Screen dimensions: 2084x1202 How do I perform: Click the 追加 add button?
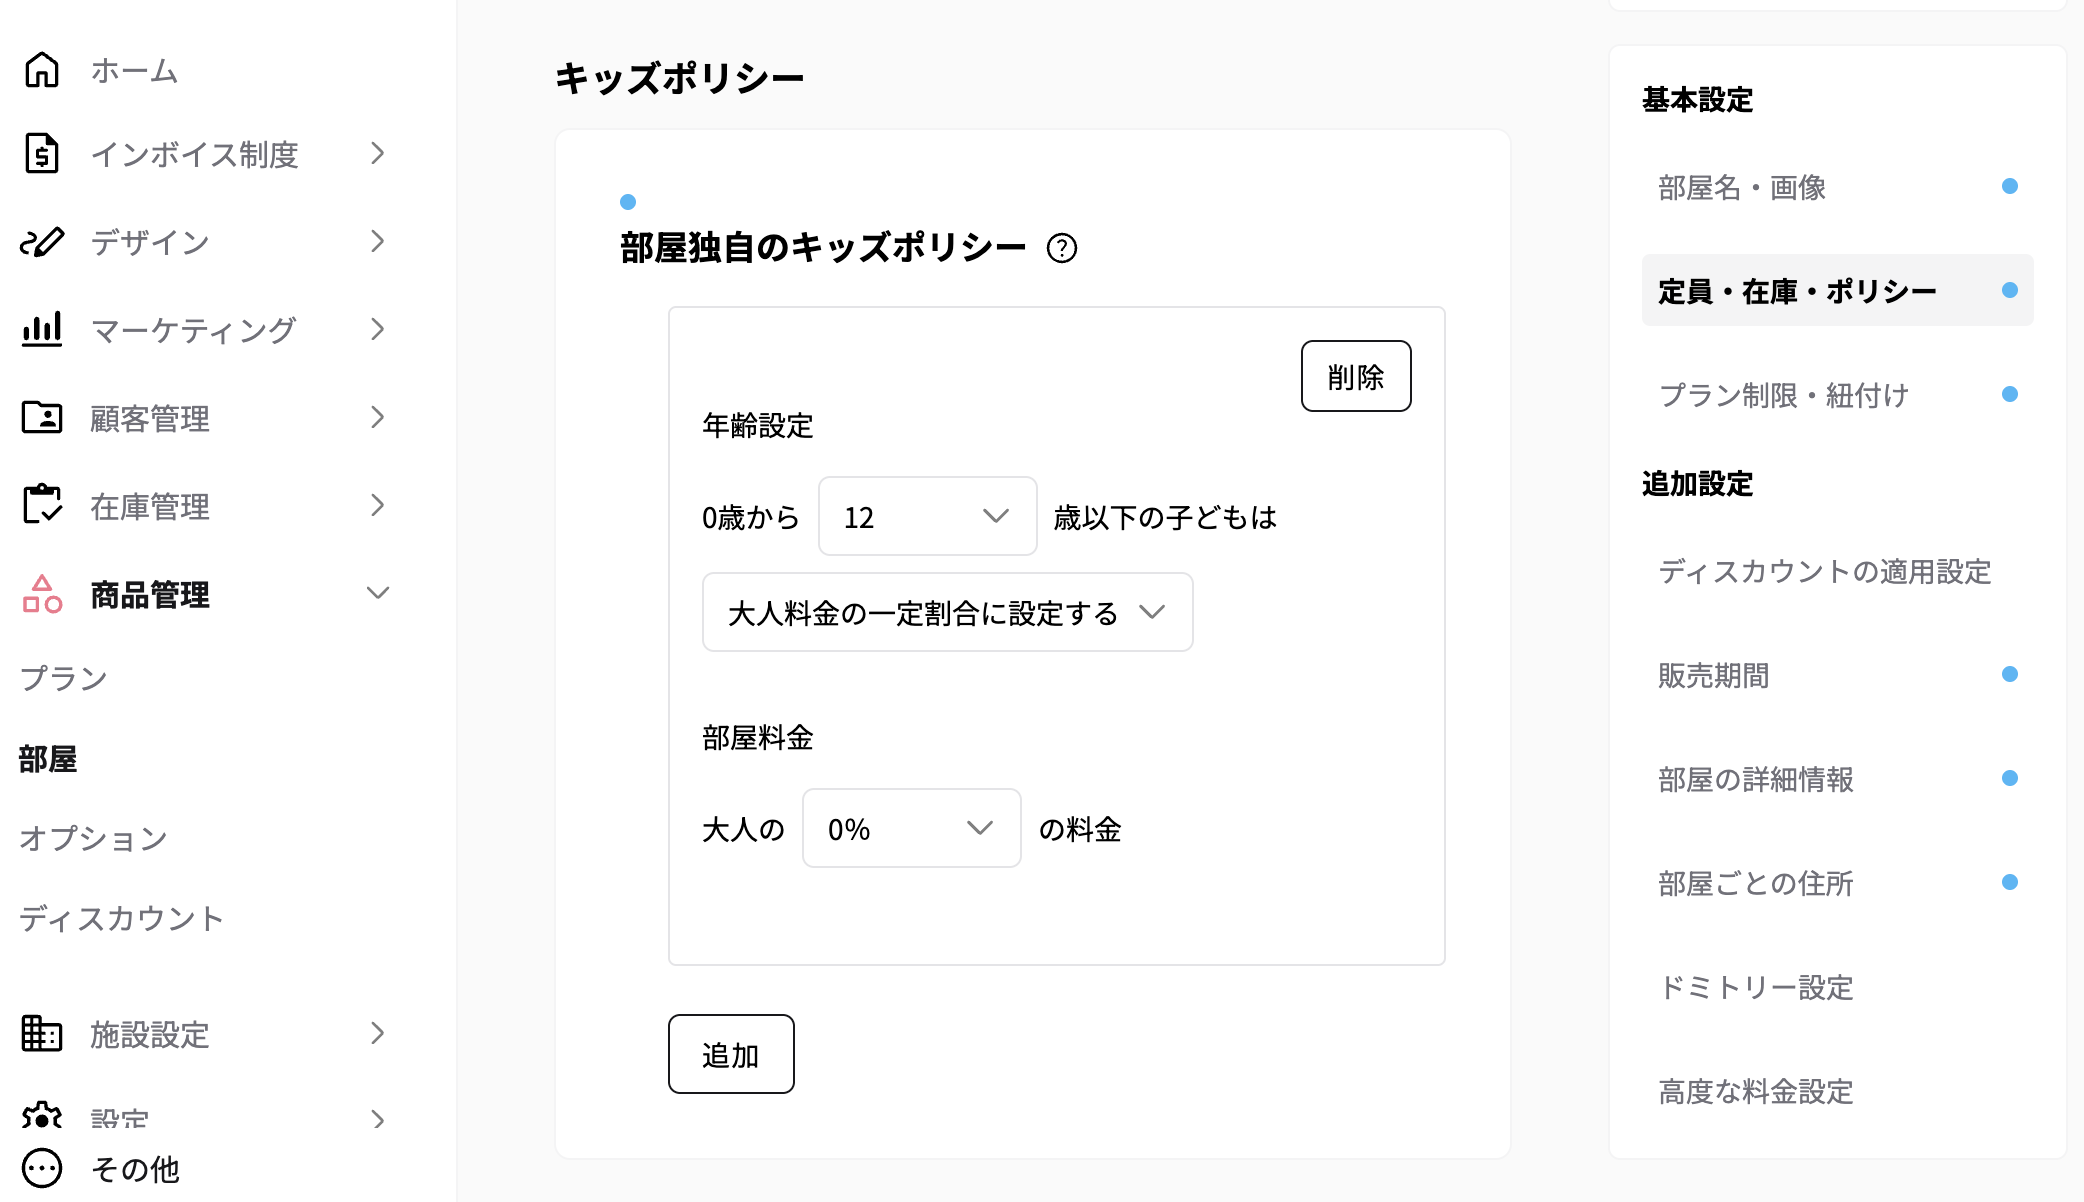click(x=731, y=1053)
